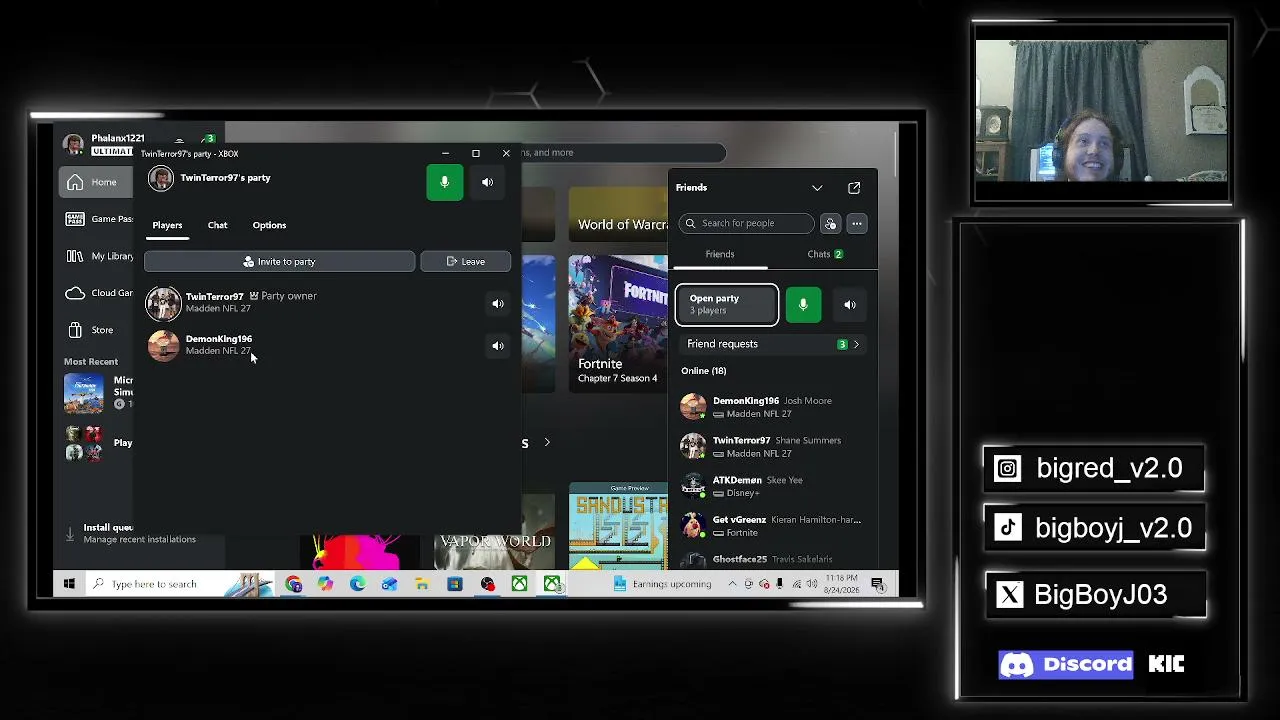Select the Players tab in party window
This screenshot has height=720, width=1280.
point(167,225)
